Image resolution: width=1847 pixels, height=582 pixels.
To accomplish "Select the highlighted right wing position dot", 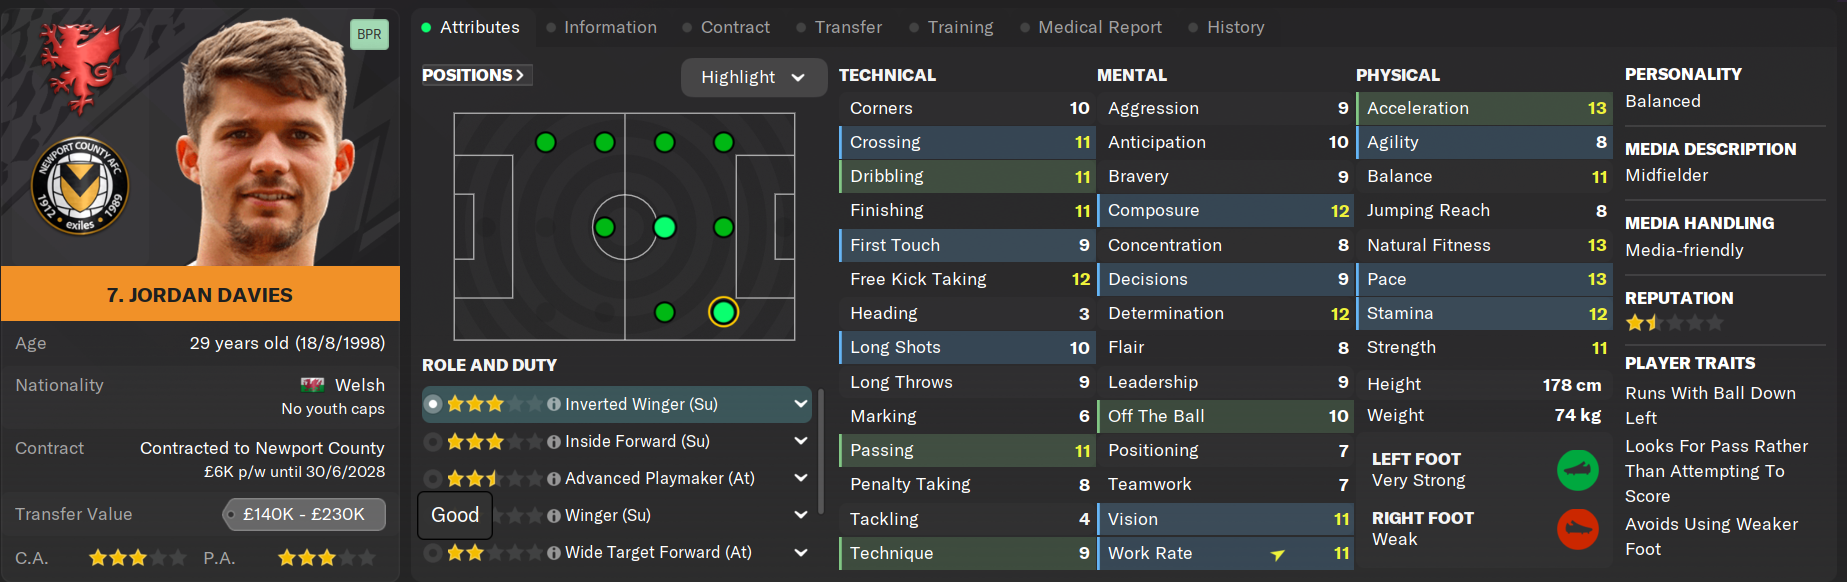I will click(x=723, y=313).
